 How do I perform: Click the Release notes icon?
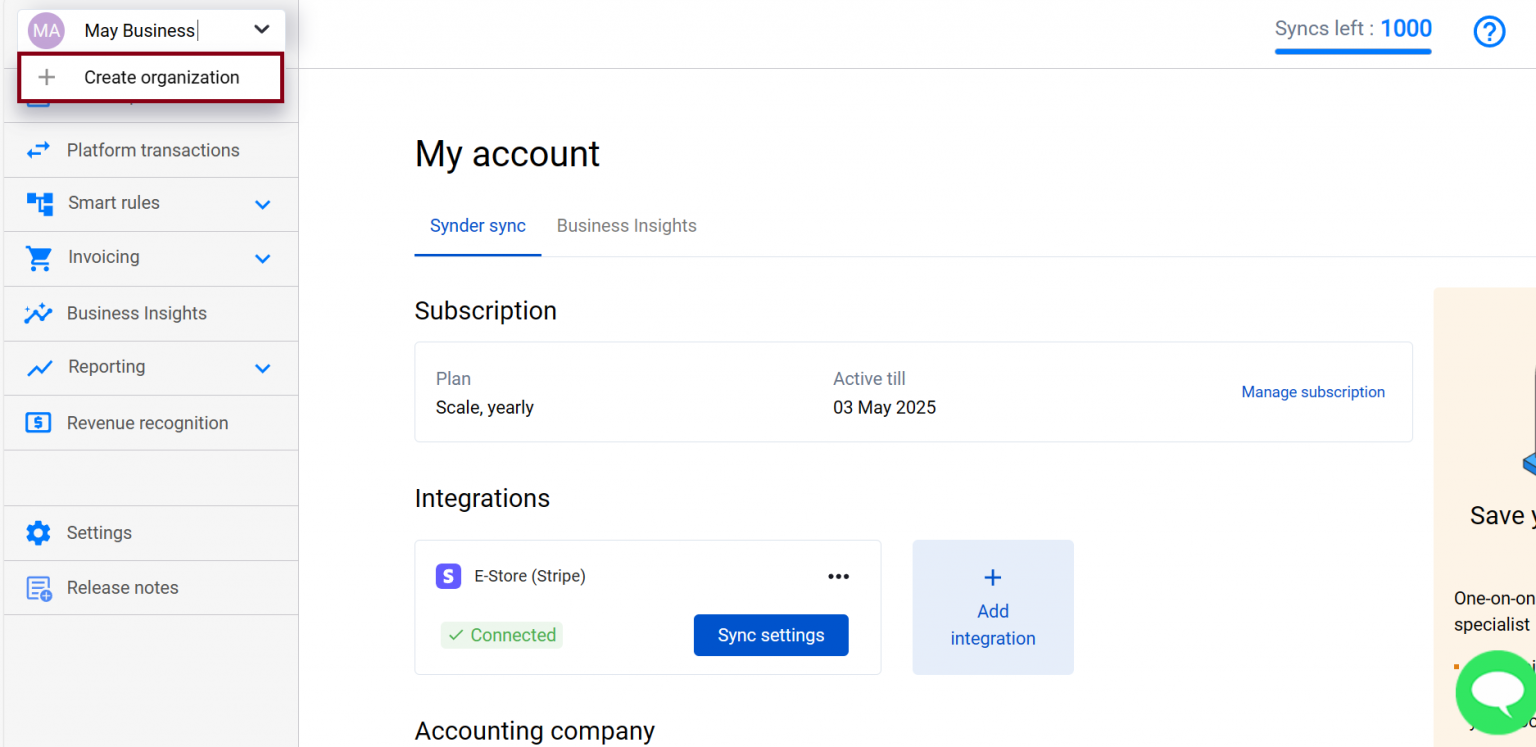tap(39, 588)
